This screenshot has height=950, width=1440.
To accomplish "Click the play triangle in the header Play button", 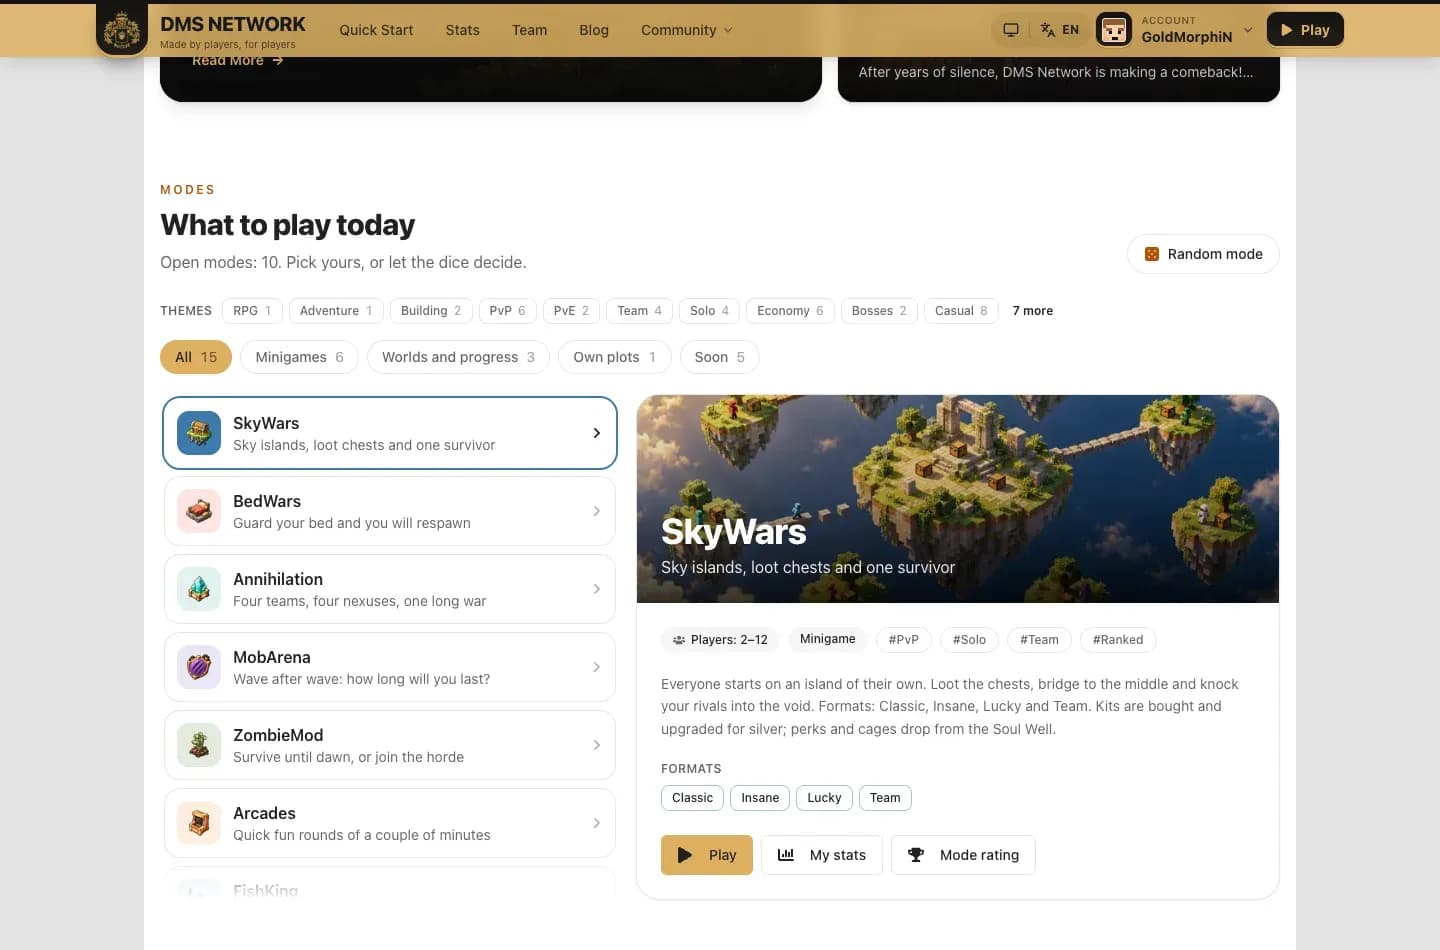I will (x=1287, y=30).
